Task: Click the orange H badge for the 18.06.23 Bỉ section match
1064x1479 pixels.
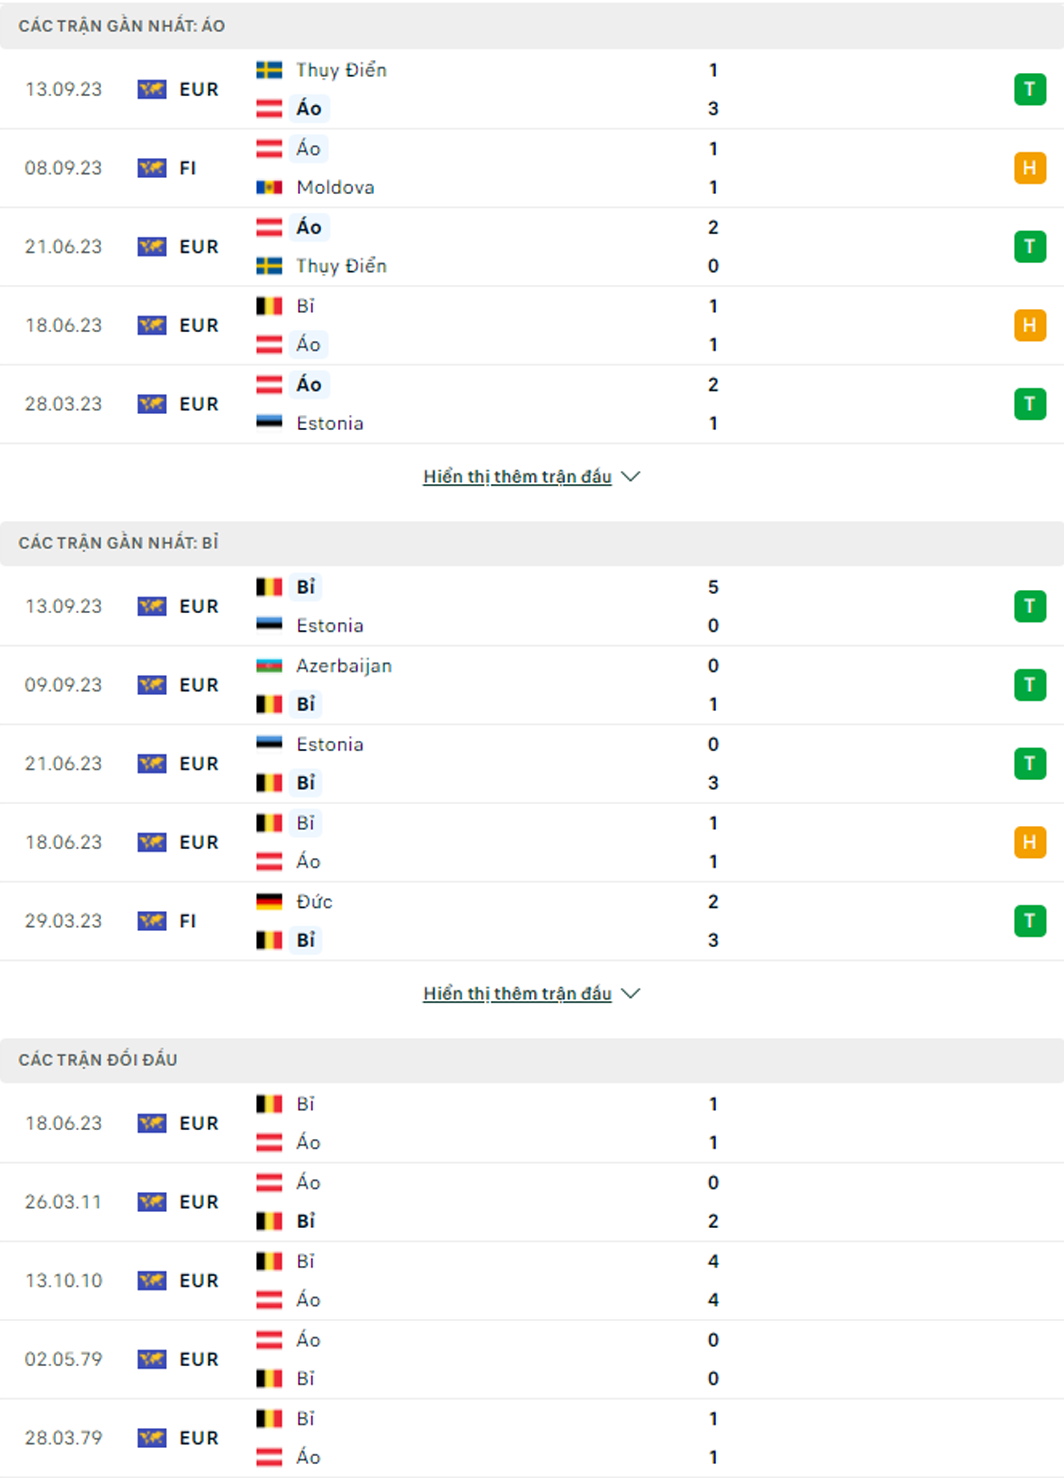Action: pos(1029,842)
